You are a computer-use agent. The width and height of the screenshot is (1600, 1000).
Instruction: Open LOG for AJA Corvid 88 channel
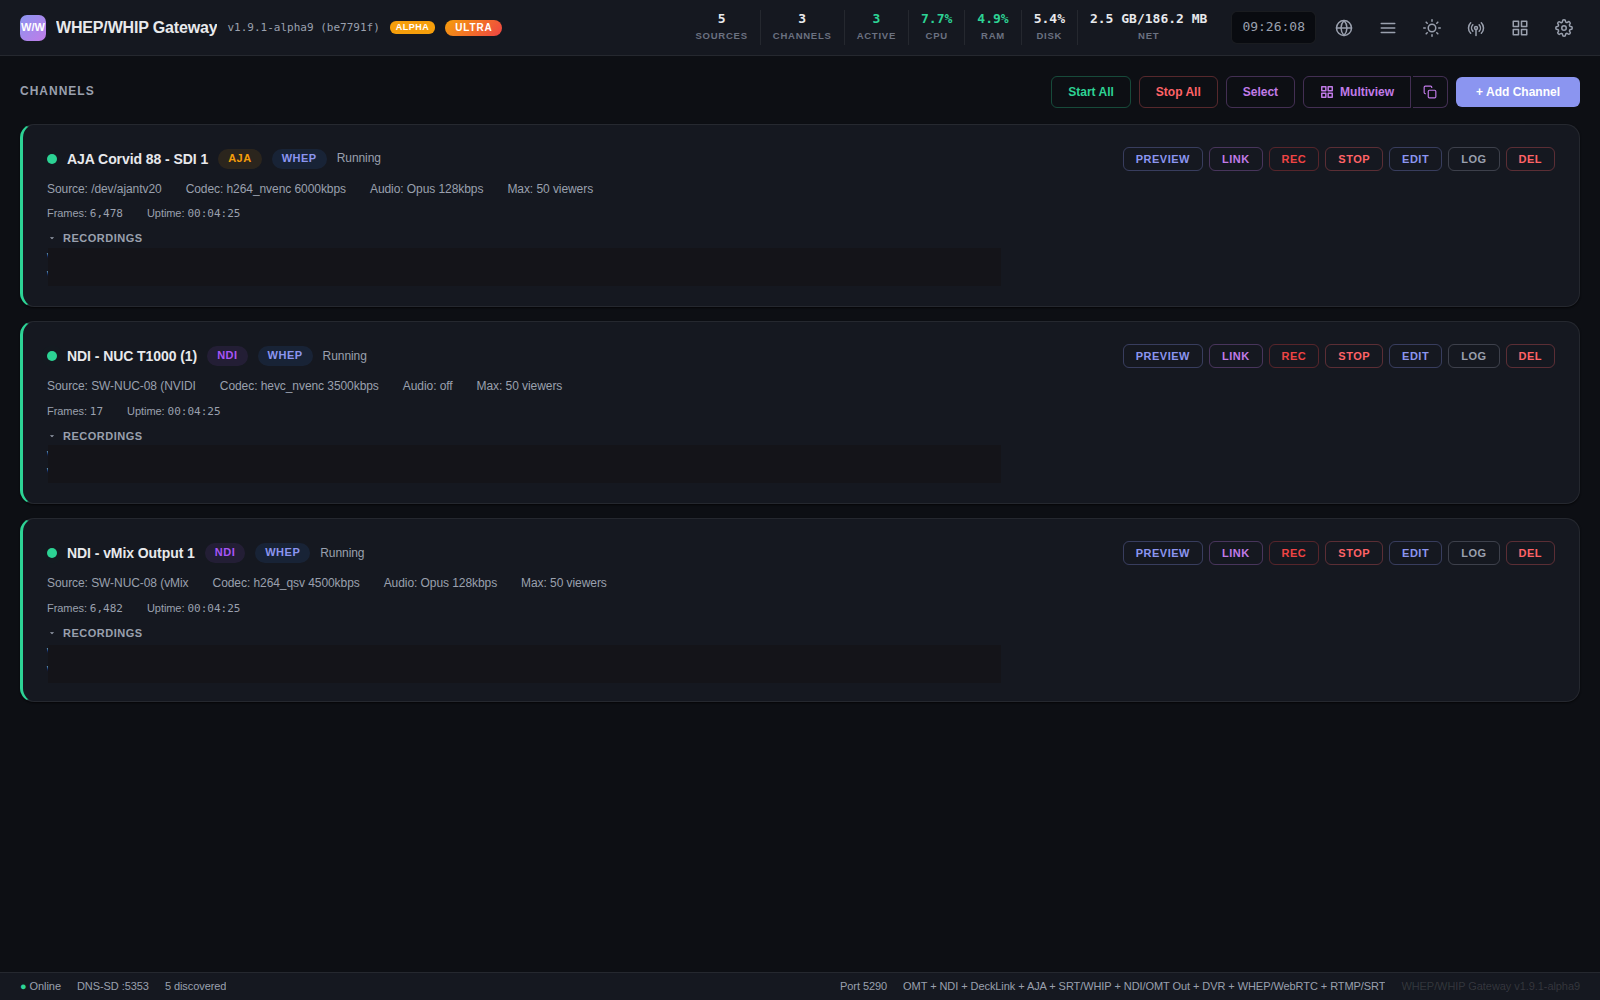click(x=1473, y=159)
